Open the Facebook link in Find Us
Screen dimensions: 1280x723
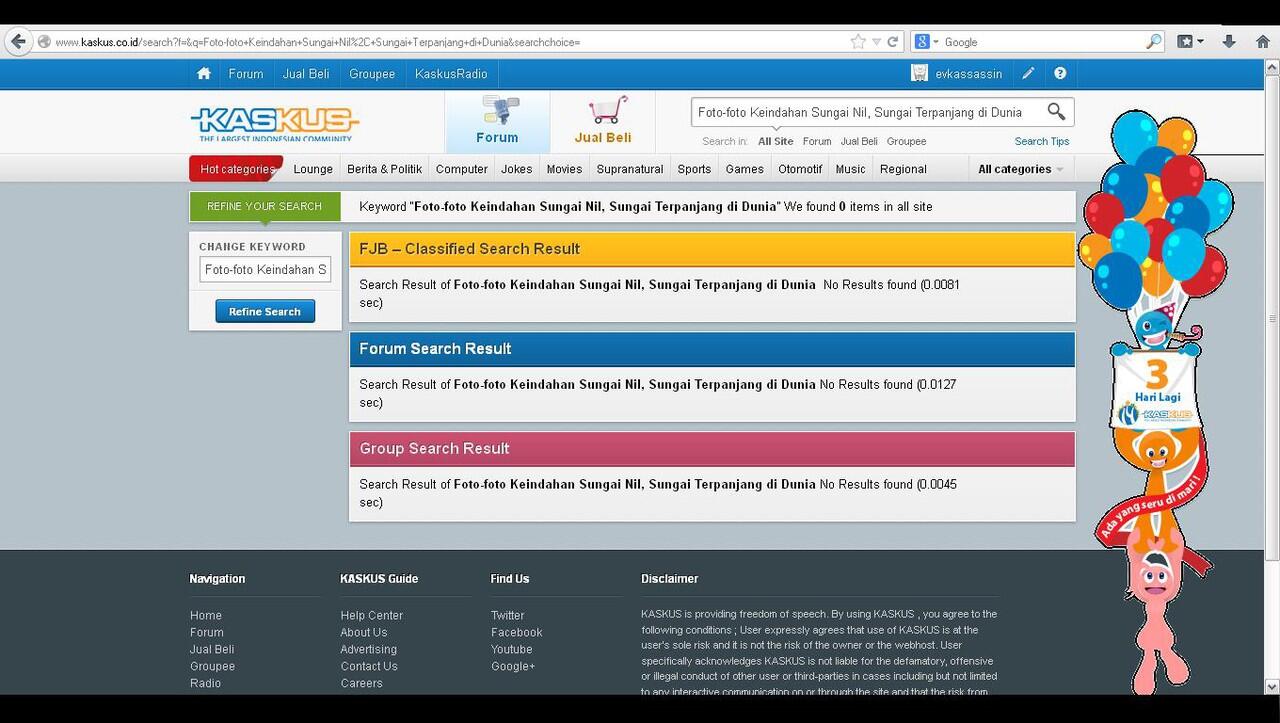[517, 633]
